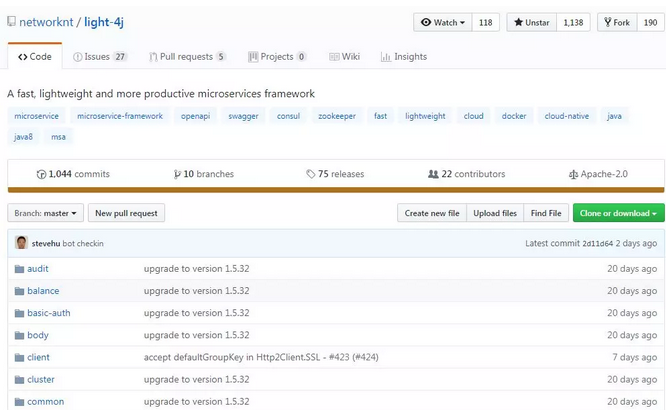
Task: Select the msa topic tag
Action: 58,137
